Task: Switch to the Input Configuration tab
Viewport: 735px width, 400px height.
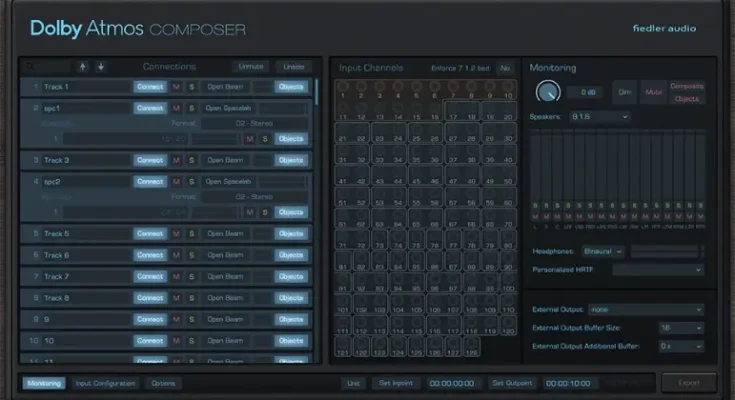Action: coord(104,383)
